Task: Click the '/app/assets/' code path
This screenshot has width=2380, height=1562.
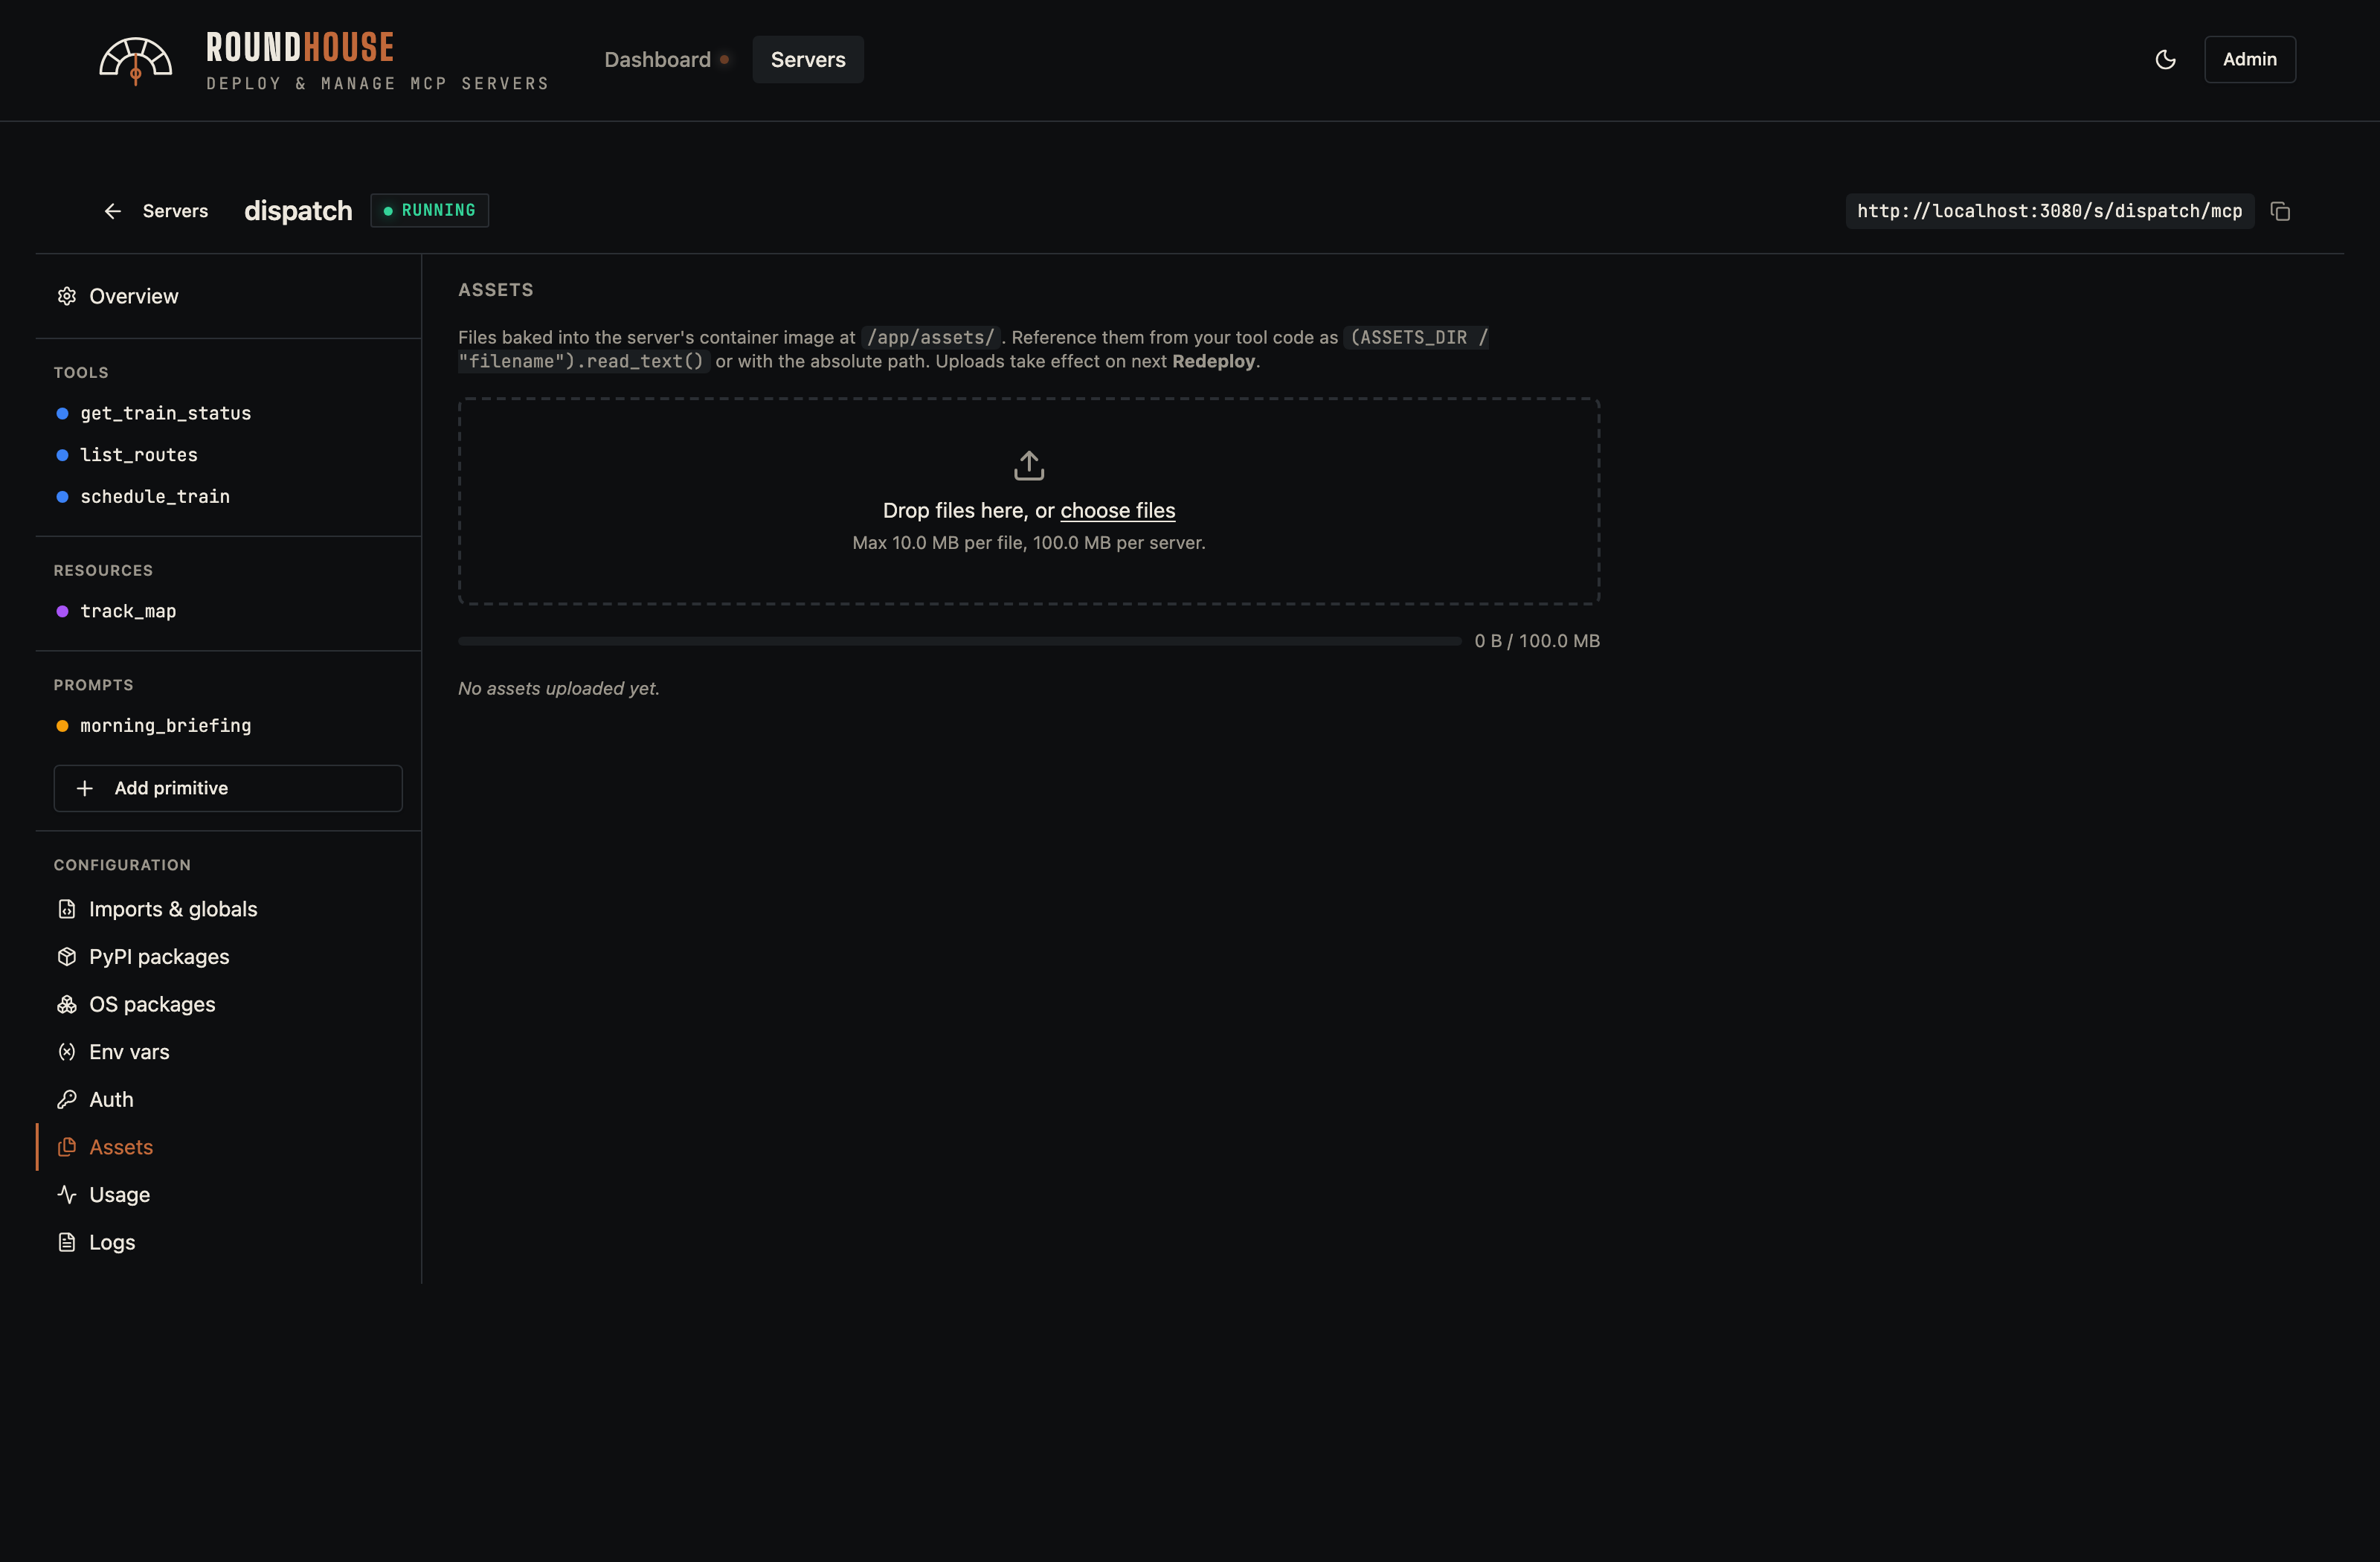Action: (x=931, y=337)
